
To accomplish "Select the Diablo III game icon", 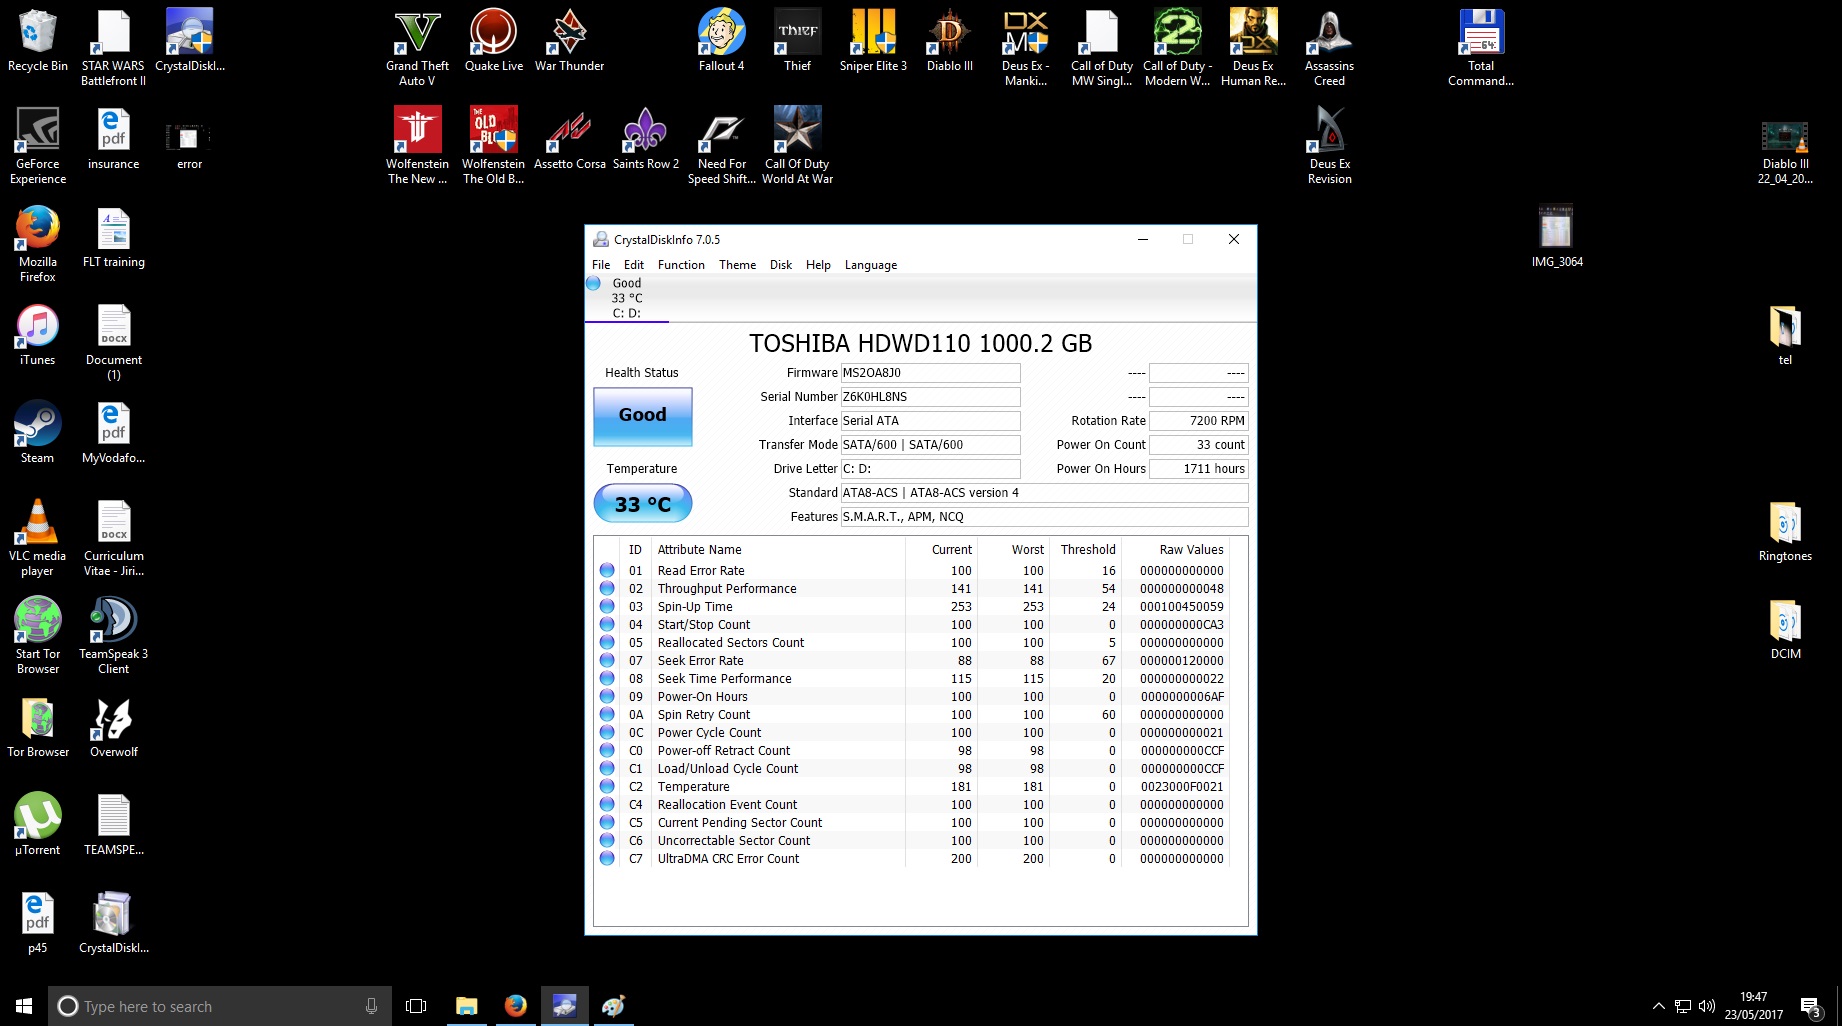I will tap(949, 41).
